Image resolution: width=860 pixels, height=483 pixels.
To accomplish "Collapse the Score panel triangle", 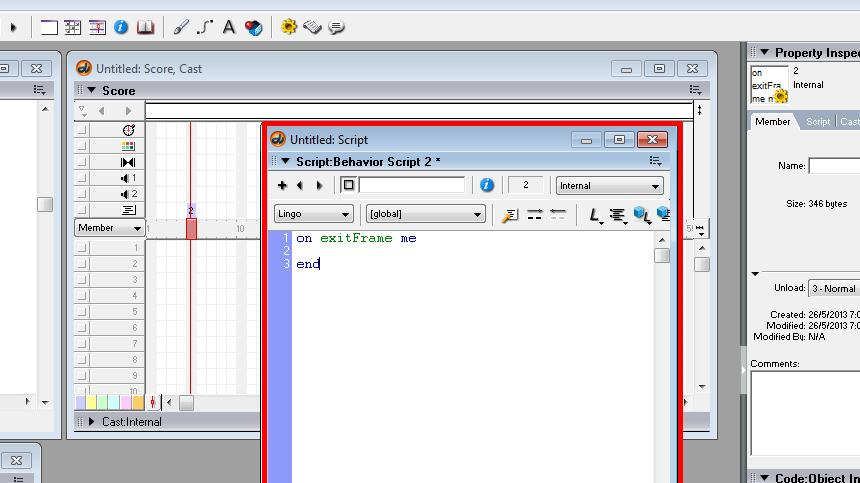I will click(92, 90).
